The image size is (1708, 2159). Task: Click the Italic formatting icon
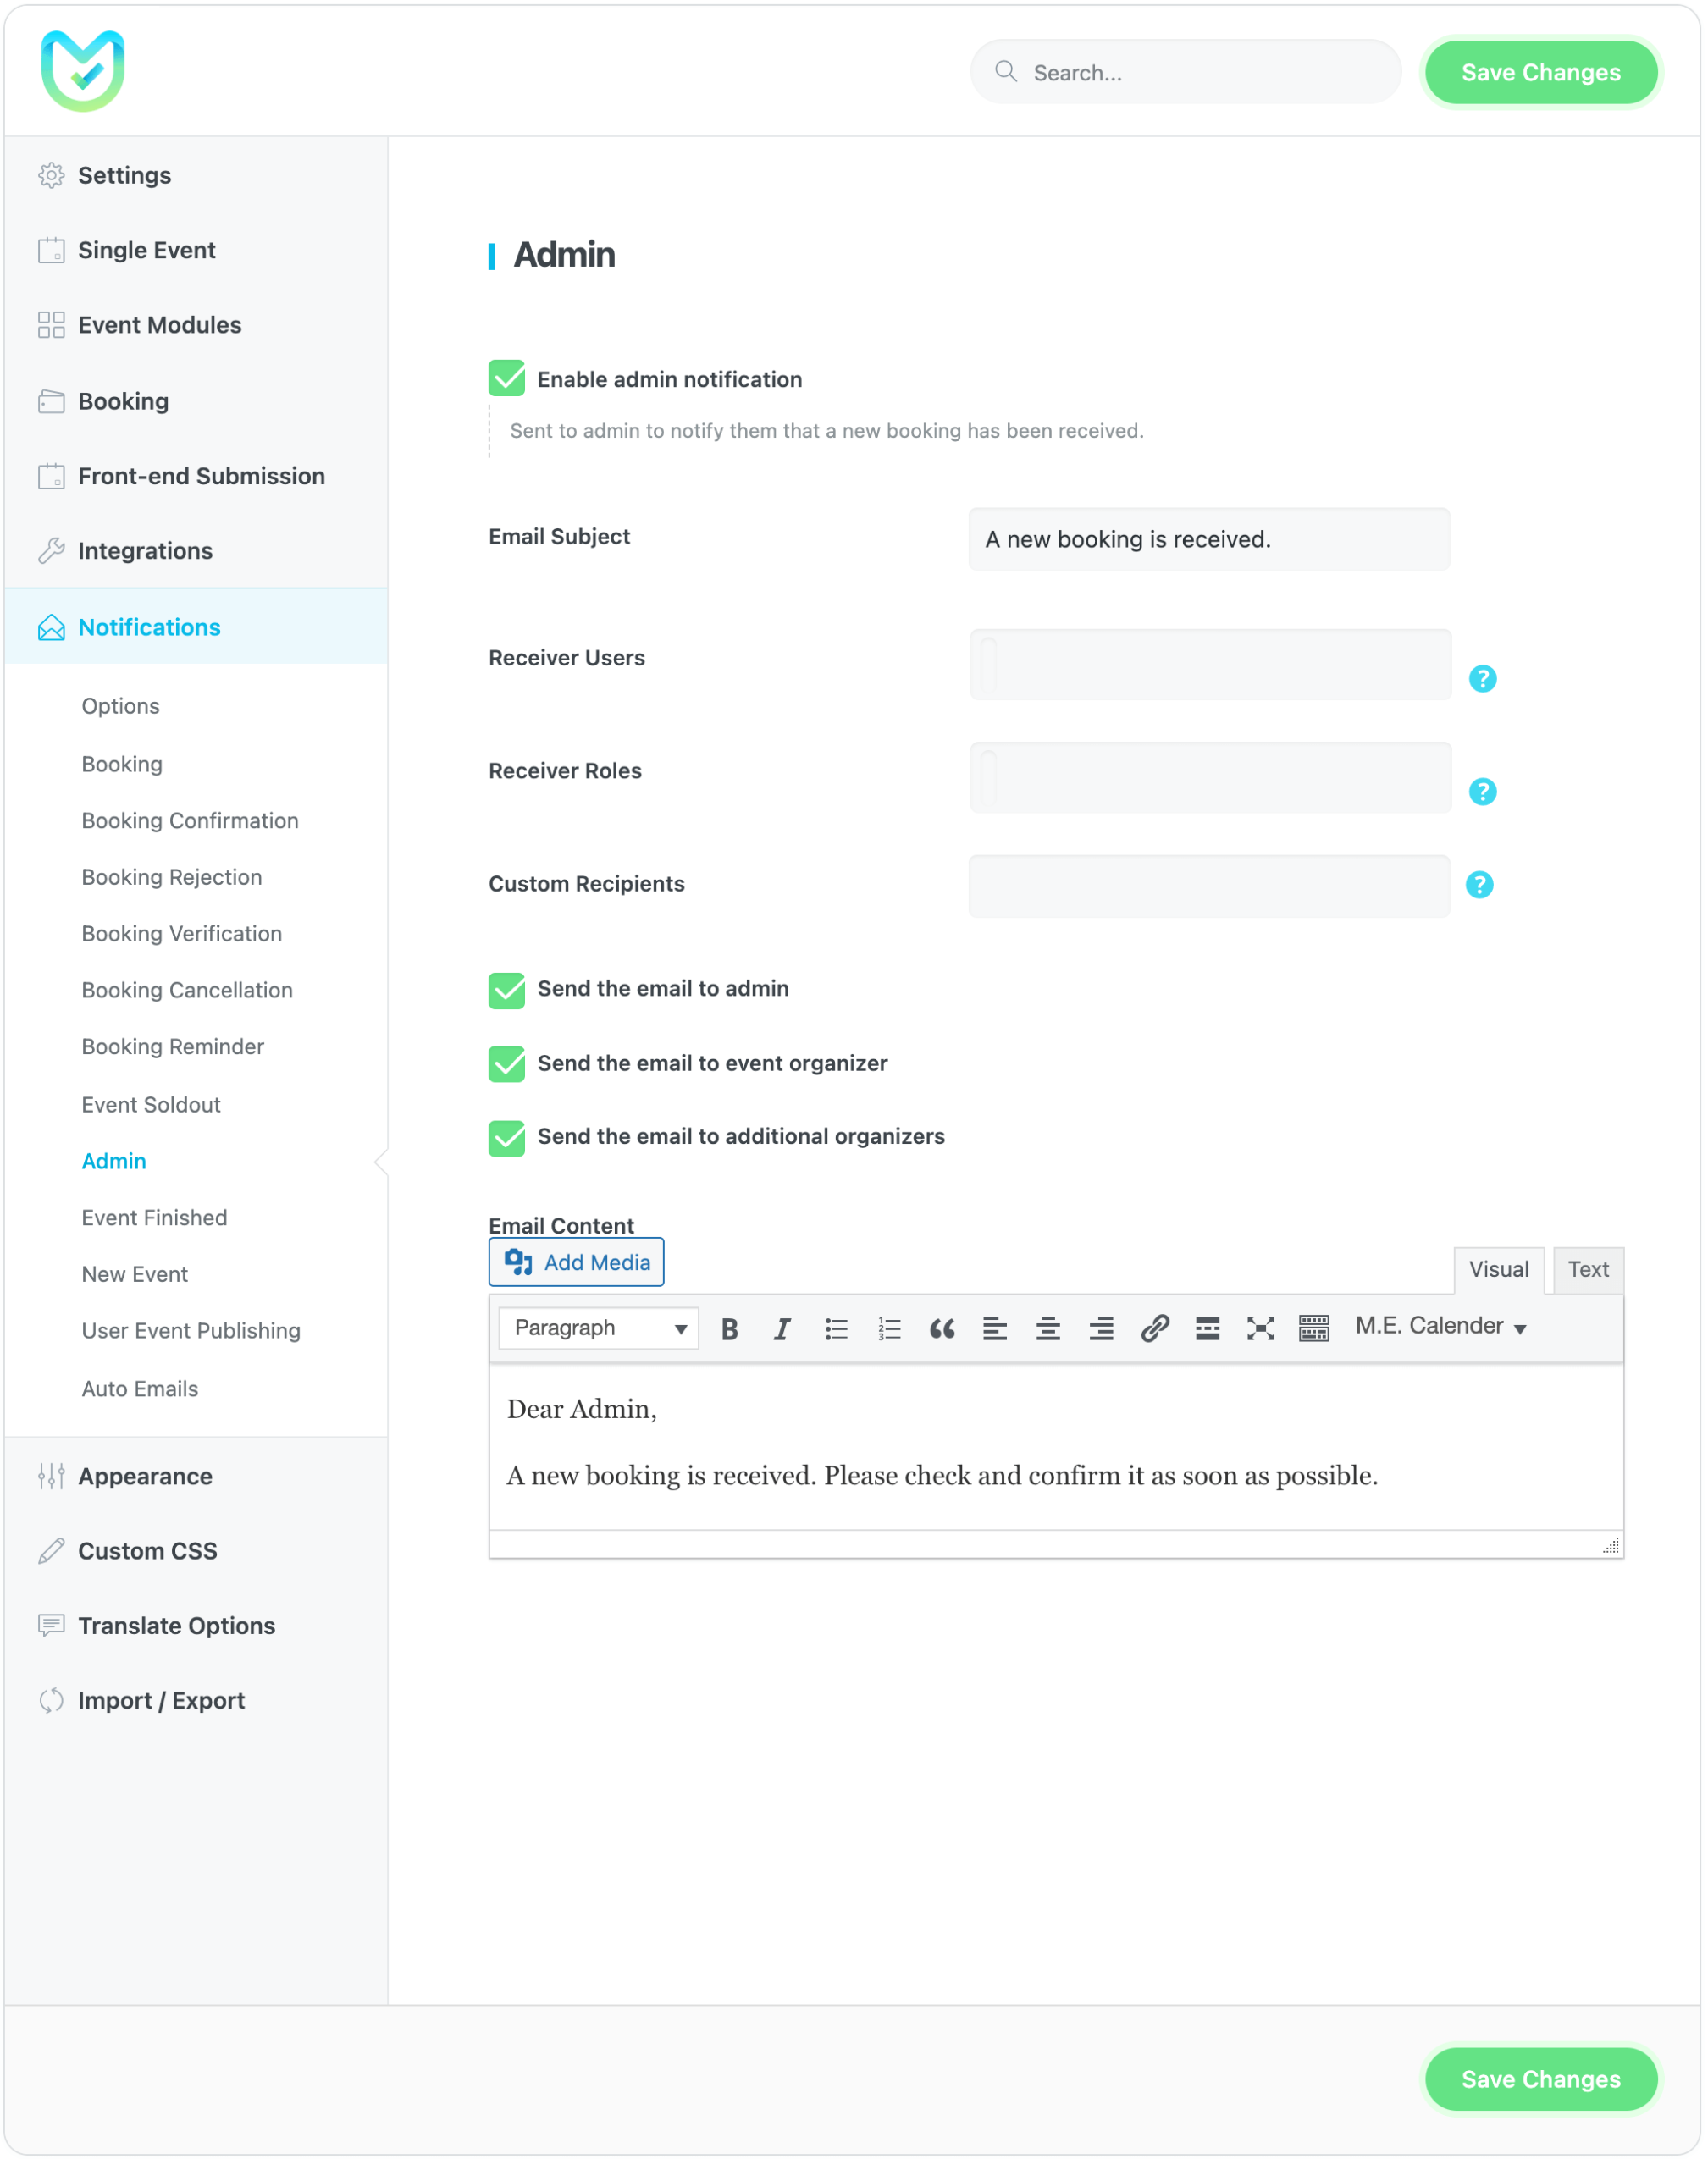click(x=782, y=1328)
